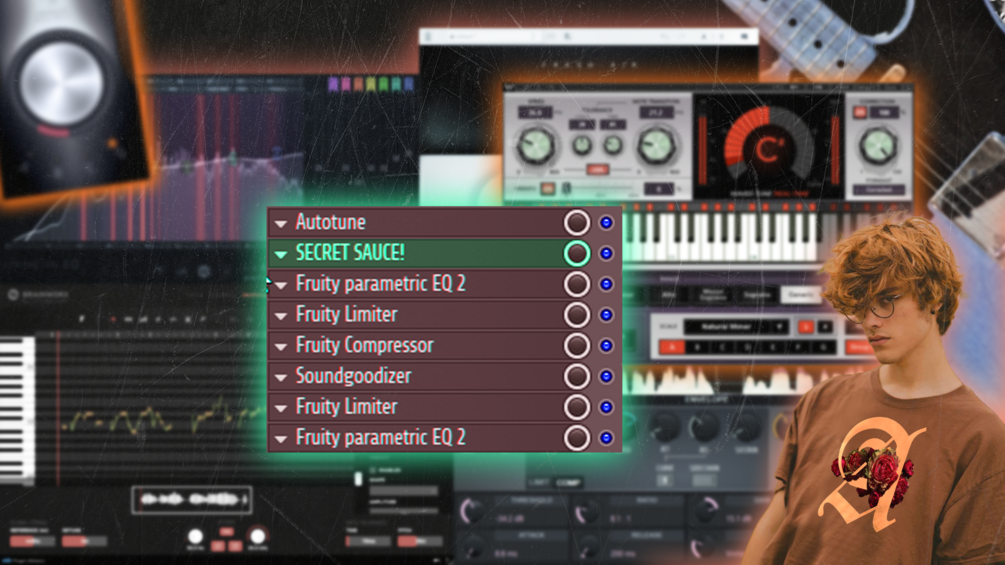Open arrow menu of Fruity Limiter below Soundgoodizer
The height and width of the screenshot is (565, 1005).
[x=281, y=408]
